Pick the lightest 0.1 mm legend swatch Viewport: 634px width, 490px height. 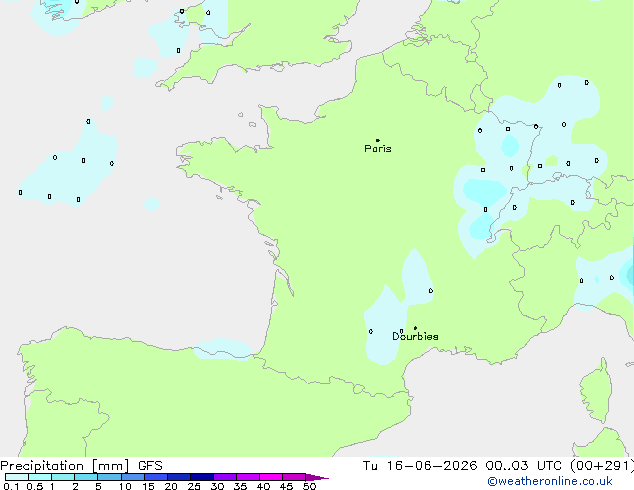[x=17, y=477]
